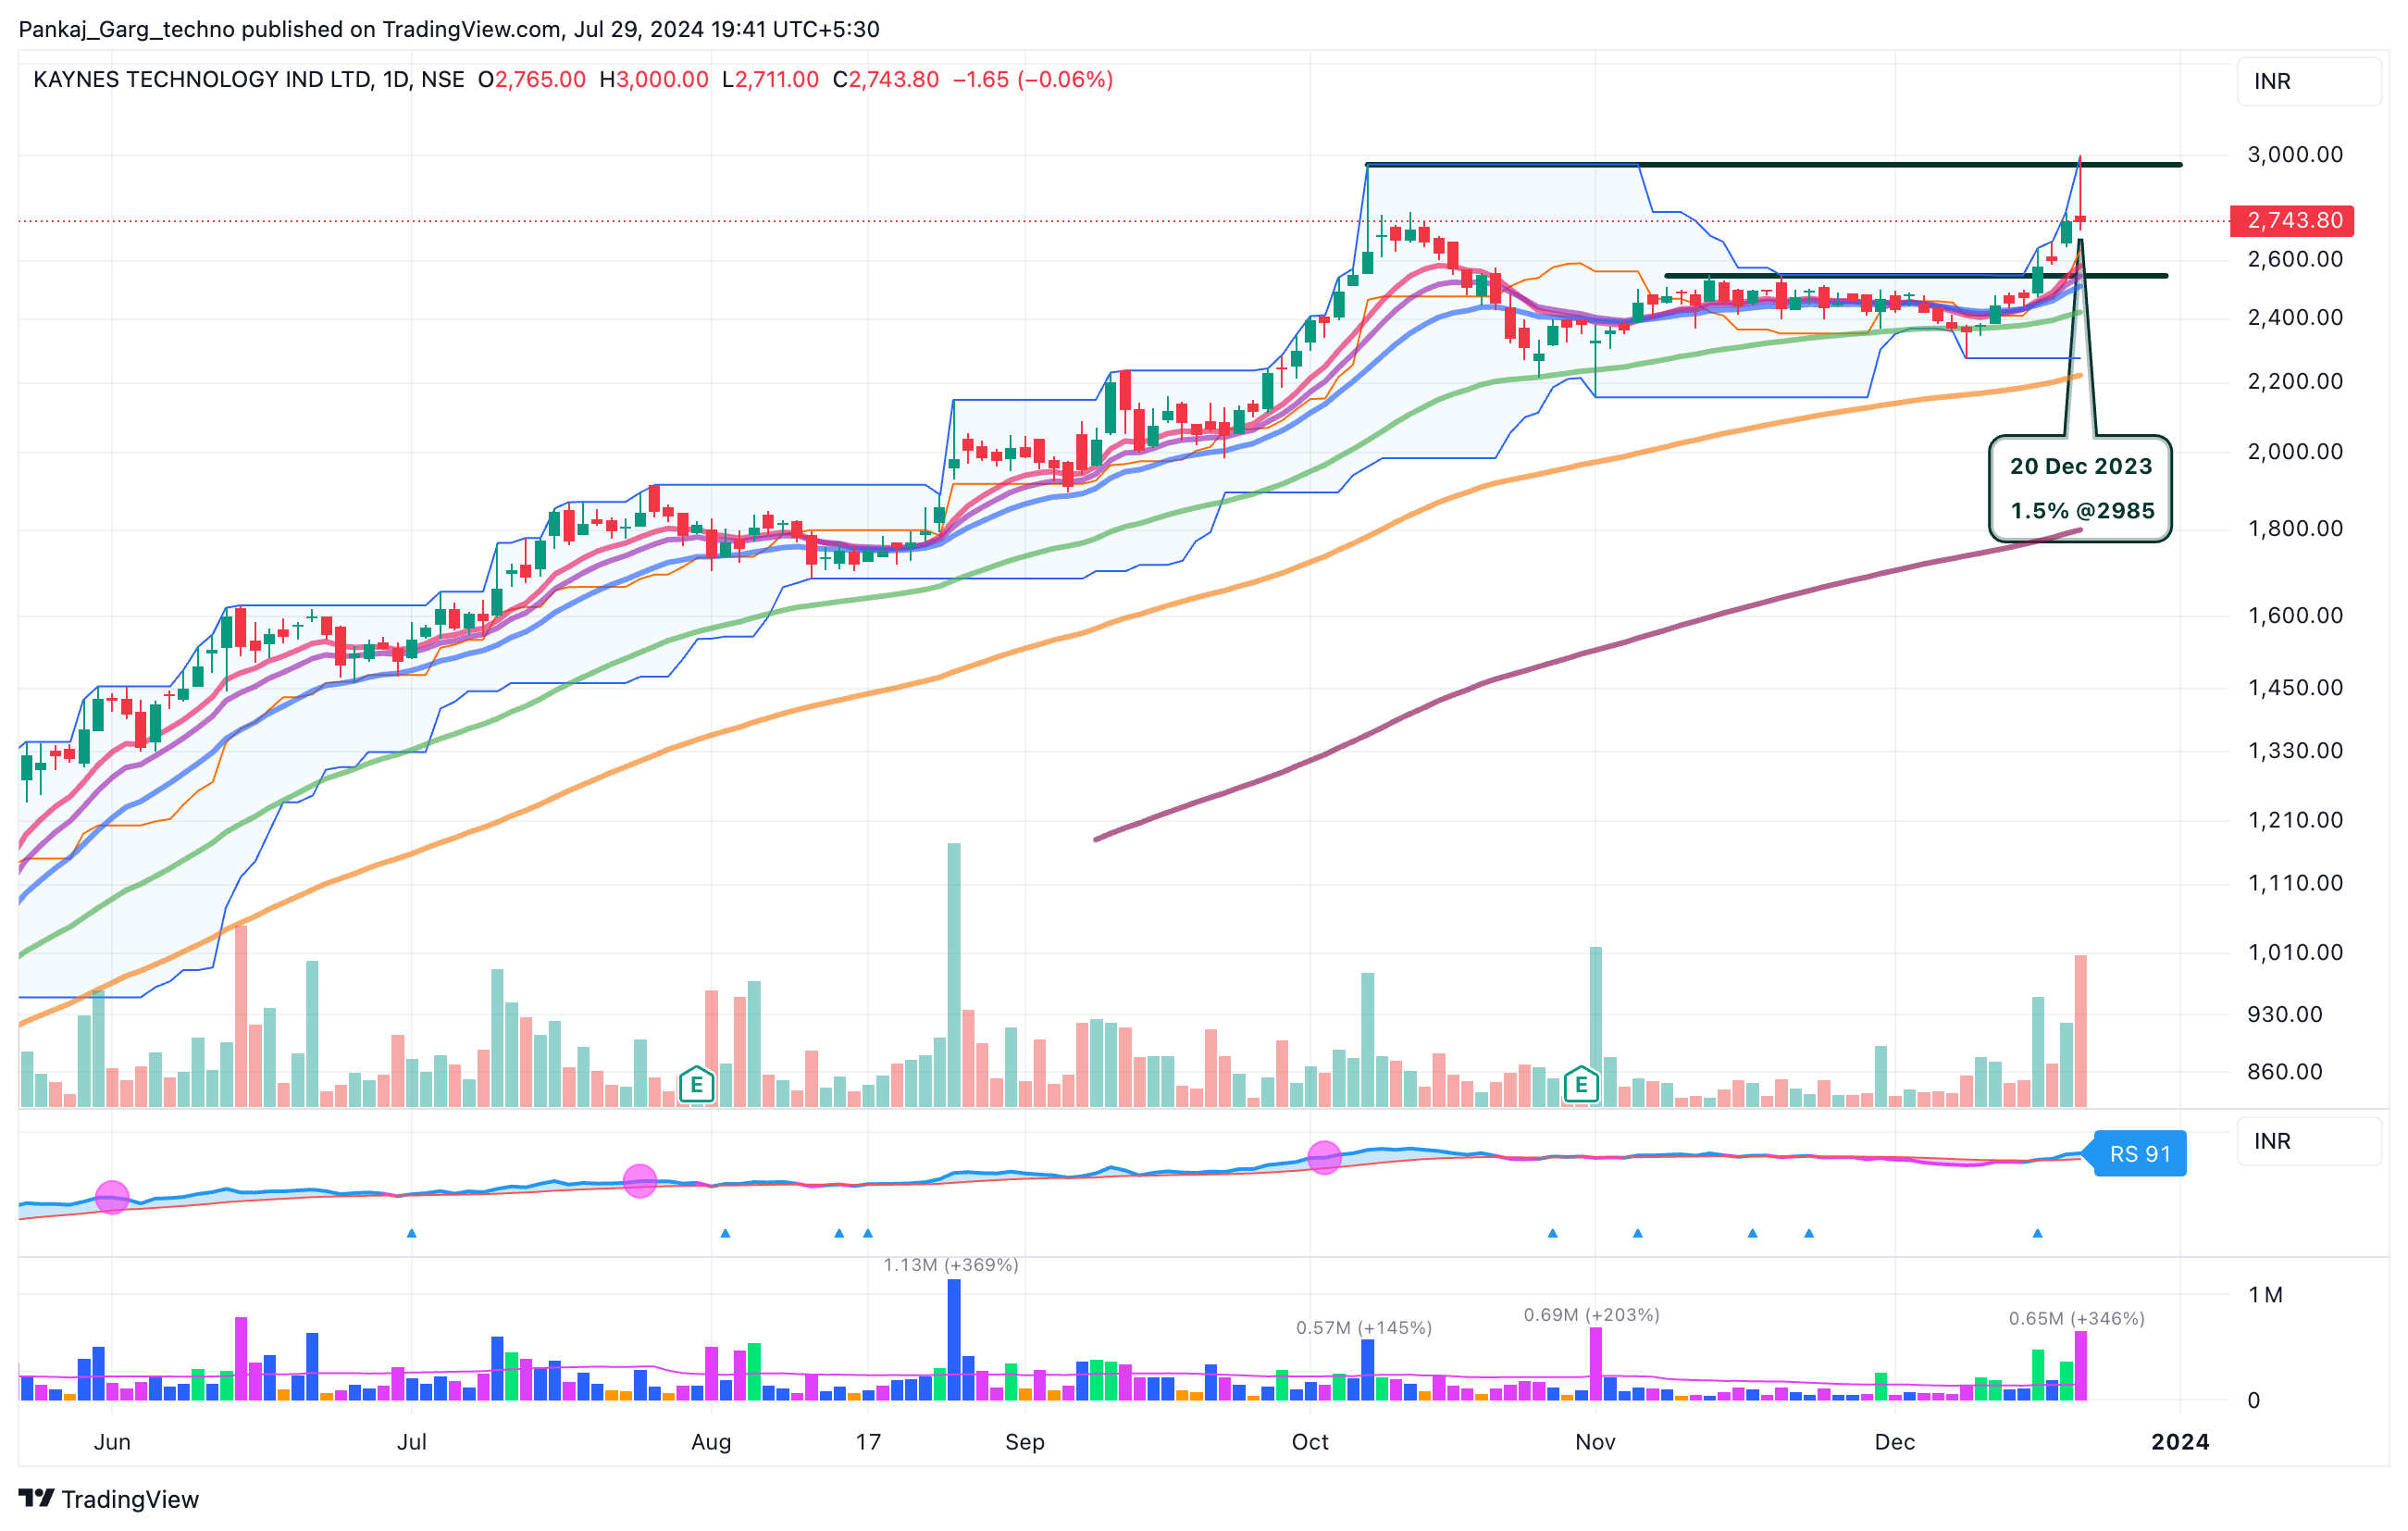2408x1531 pixels.
Task: Click the blue triangle marker below July
Action: [411, 1233]
